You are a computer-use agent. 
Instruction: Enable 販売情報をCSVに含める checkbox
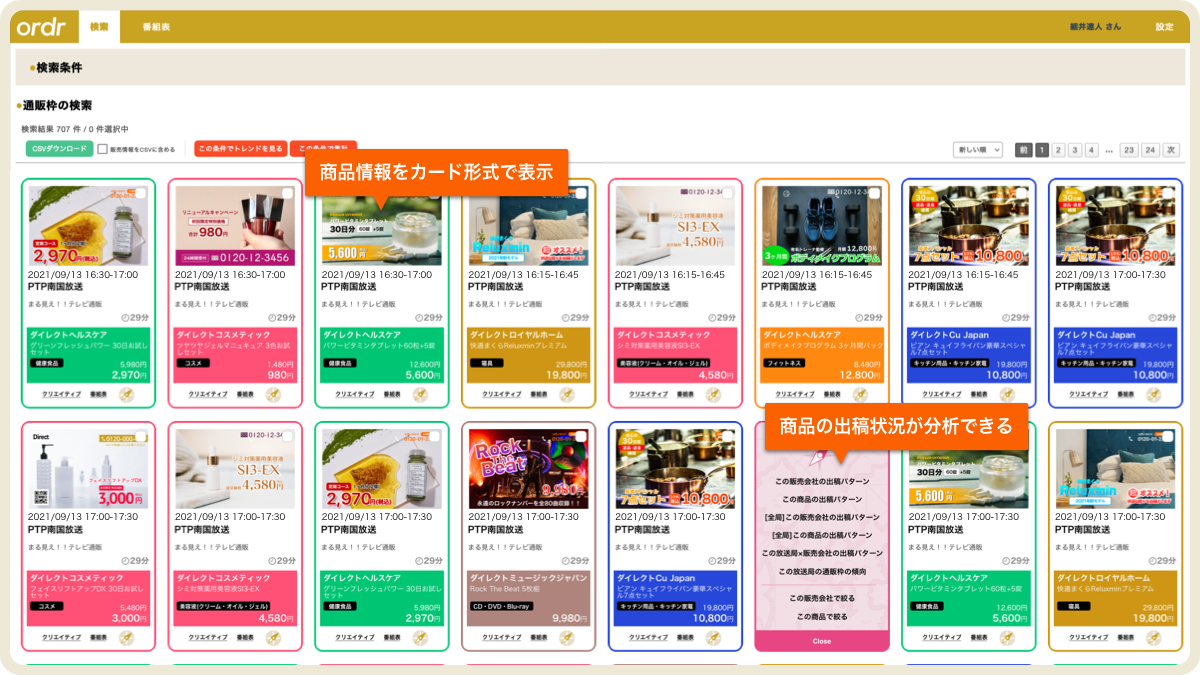point(102,149)
